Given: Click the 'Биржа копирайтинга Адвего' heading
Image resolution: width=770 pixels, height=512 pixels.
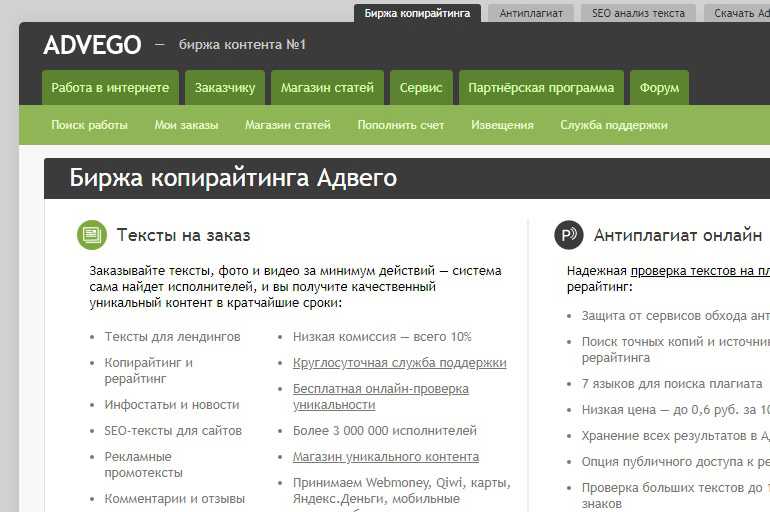Looking at the screenshot, I should coord(233,178).
